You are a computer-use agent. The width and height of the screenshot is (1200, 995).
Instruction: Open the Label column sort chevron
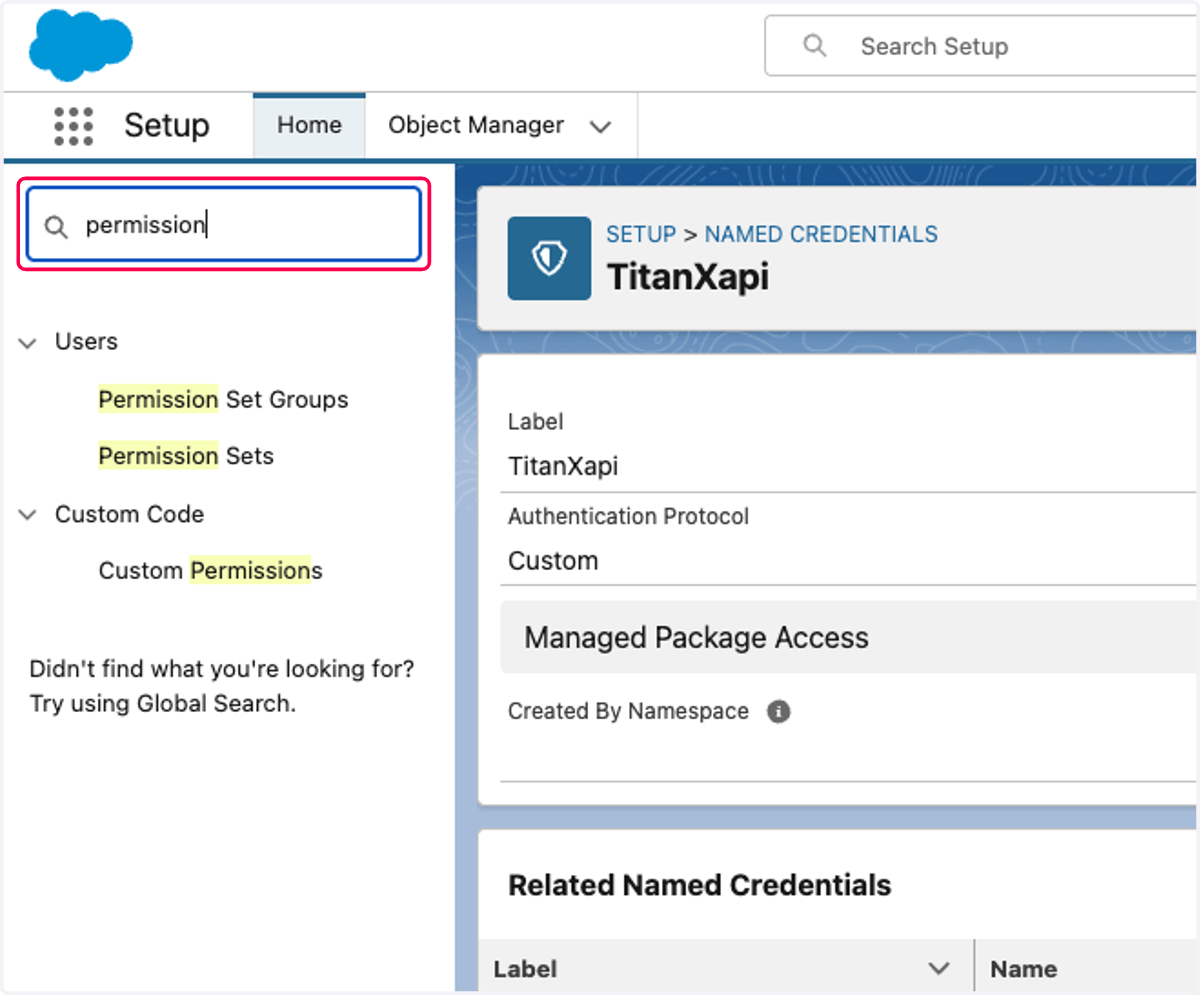938,969
